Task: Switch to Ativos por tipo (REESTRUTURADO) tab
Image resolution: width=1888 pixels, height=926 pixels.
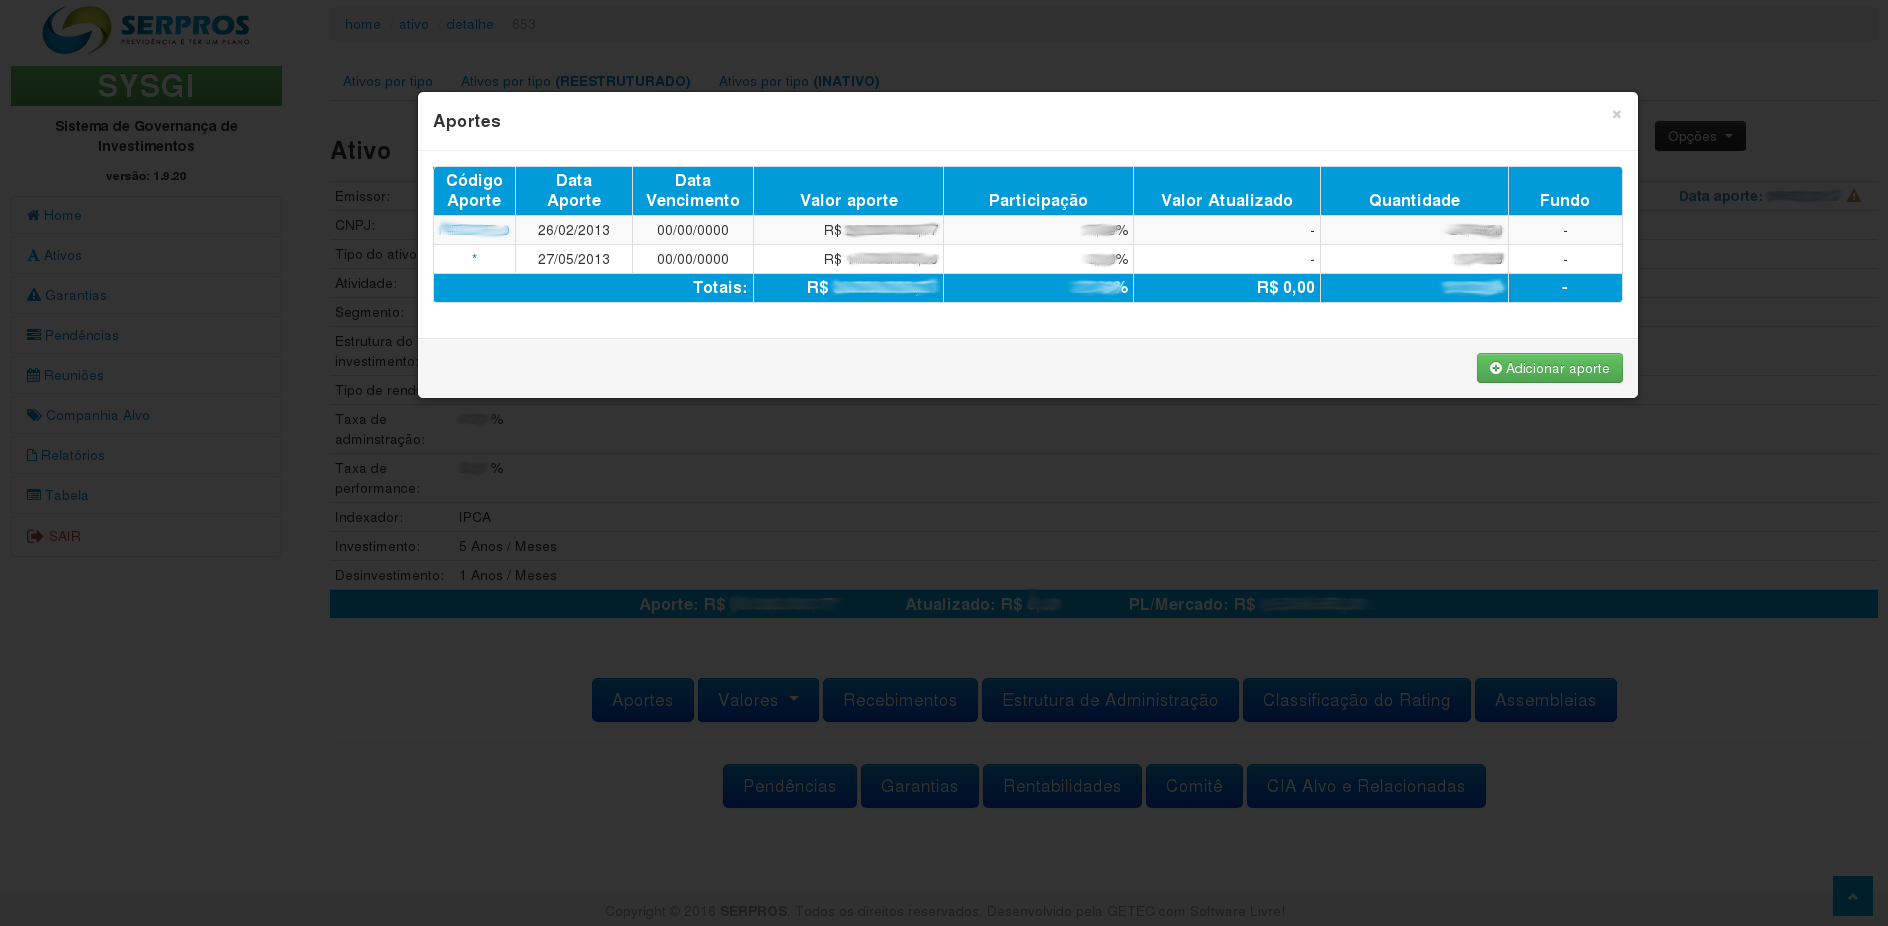Action: [x=575, y=81]
